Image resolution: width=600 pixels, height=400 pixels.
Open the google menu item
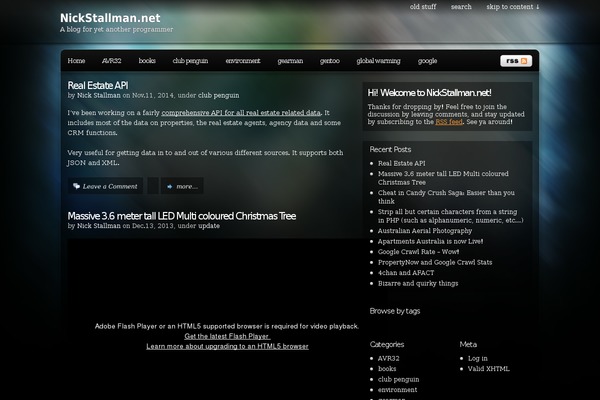pyautogui.click(x=427, y=61)
